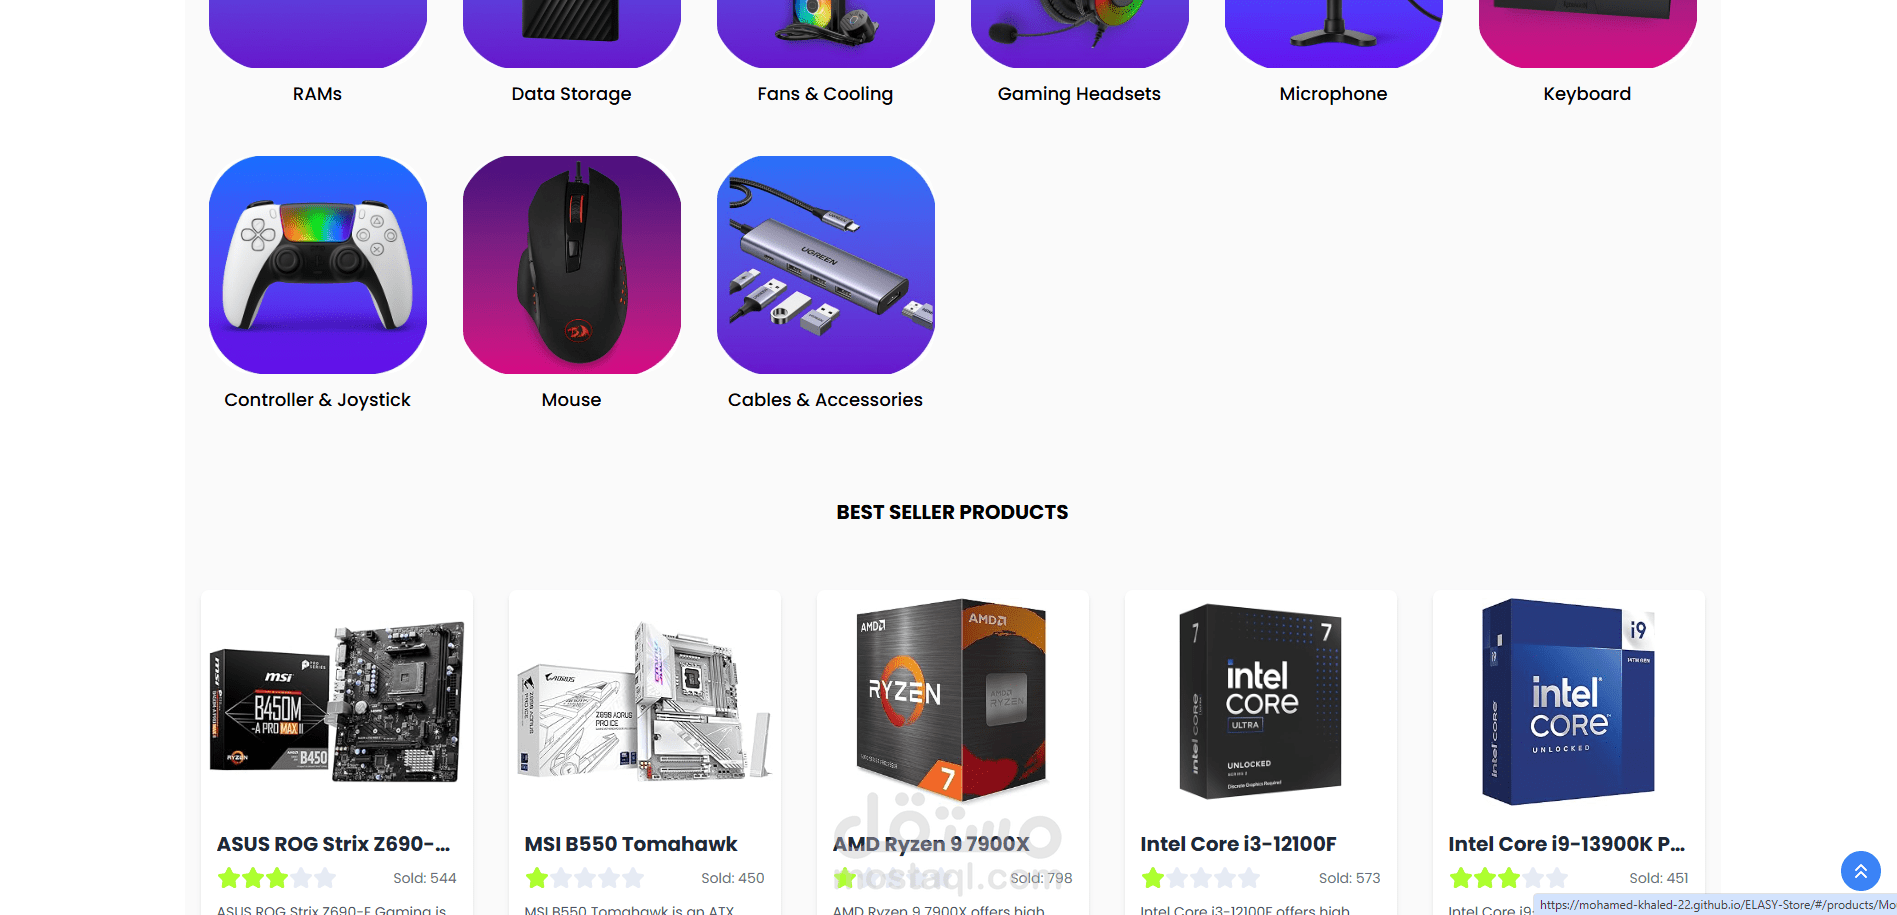Open the AMD Ryzen 9 7900X product image
Image resolution: width=1897 pixels, height=915 pixels.
tap(953, 702)
